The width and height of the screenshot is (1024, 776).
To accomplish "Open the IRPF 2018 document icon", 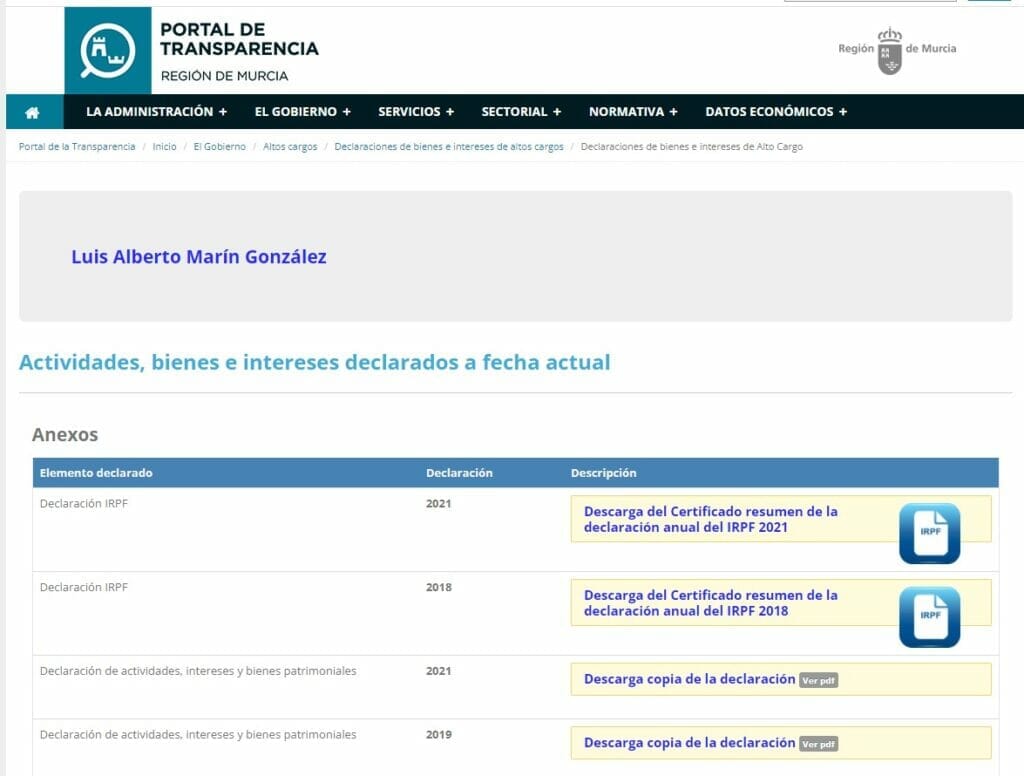I will click(x=929, y=617).
